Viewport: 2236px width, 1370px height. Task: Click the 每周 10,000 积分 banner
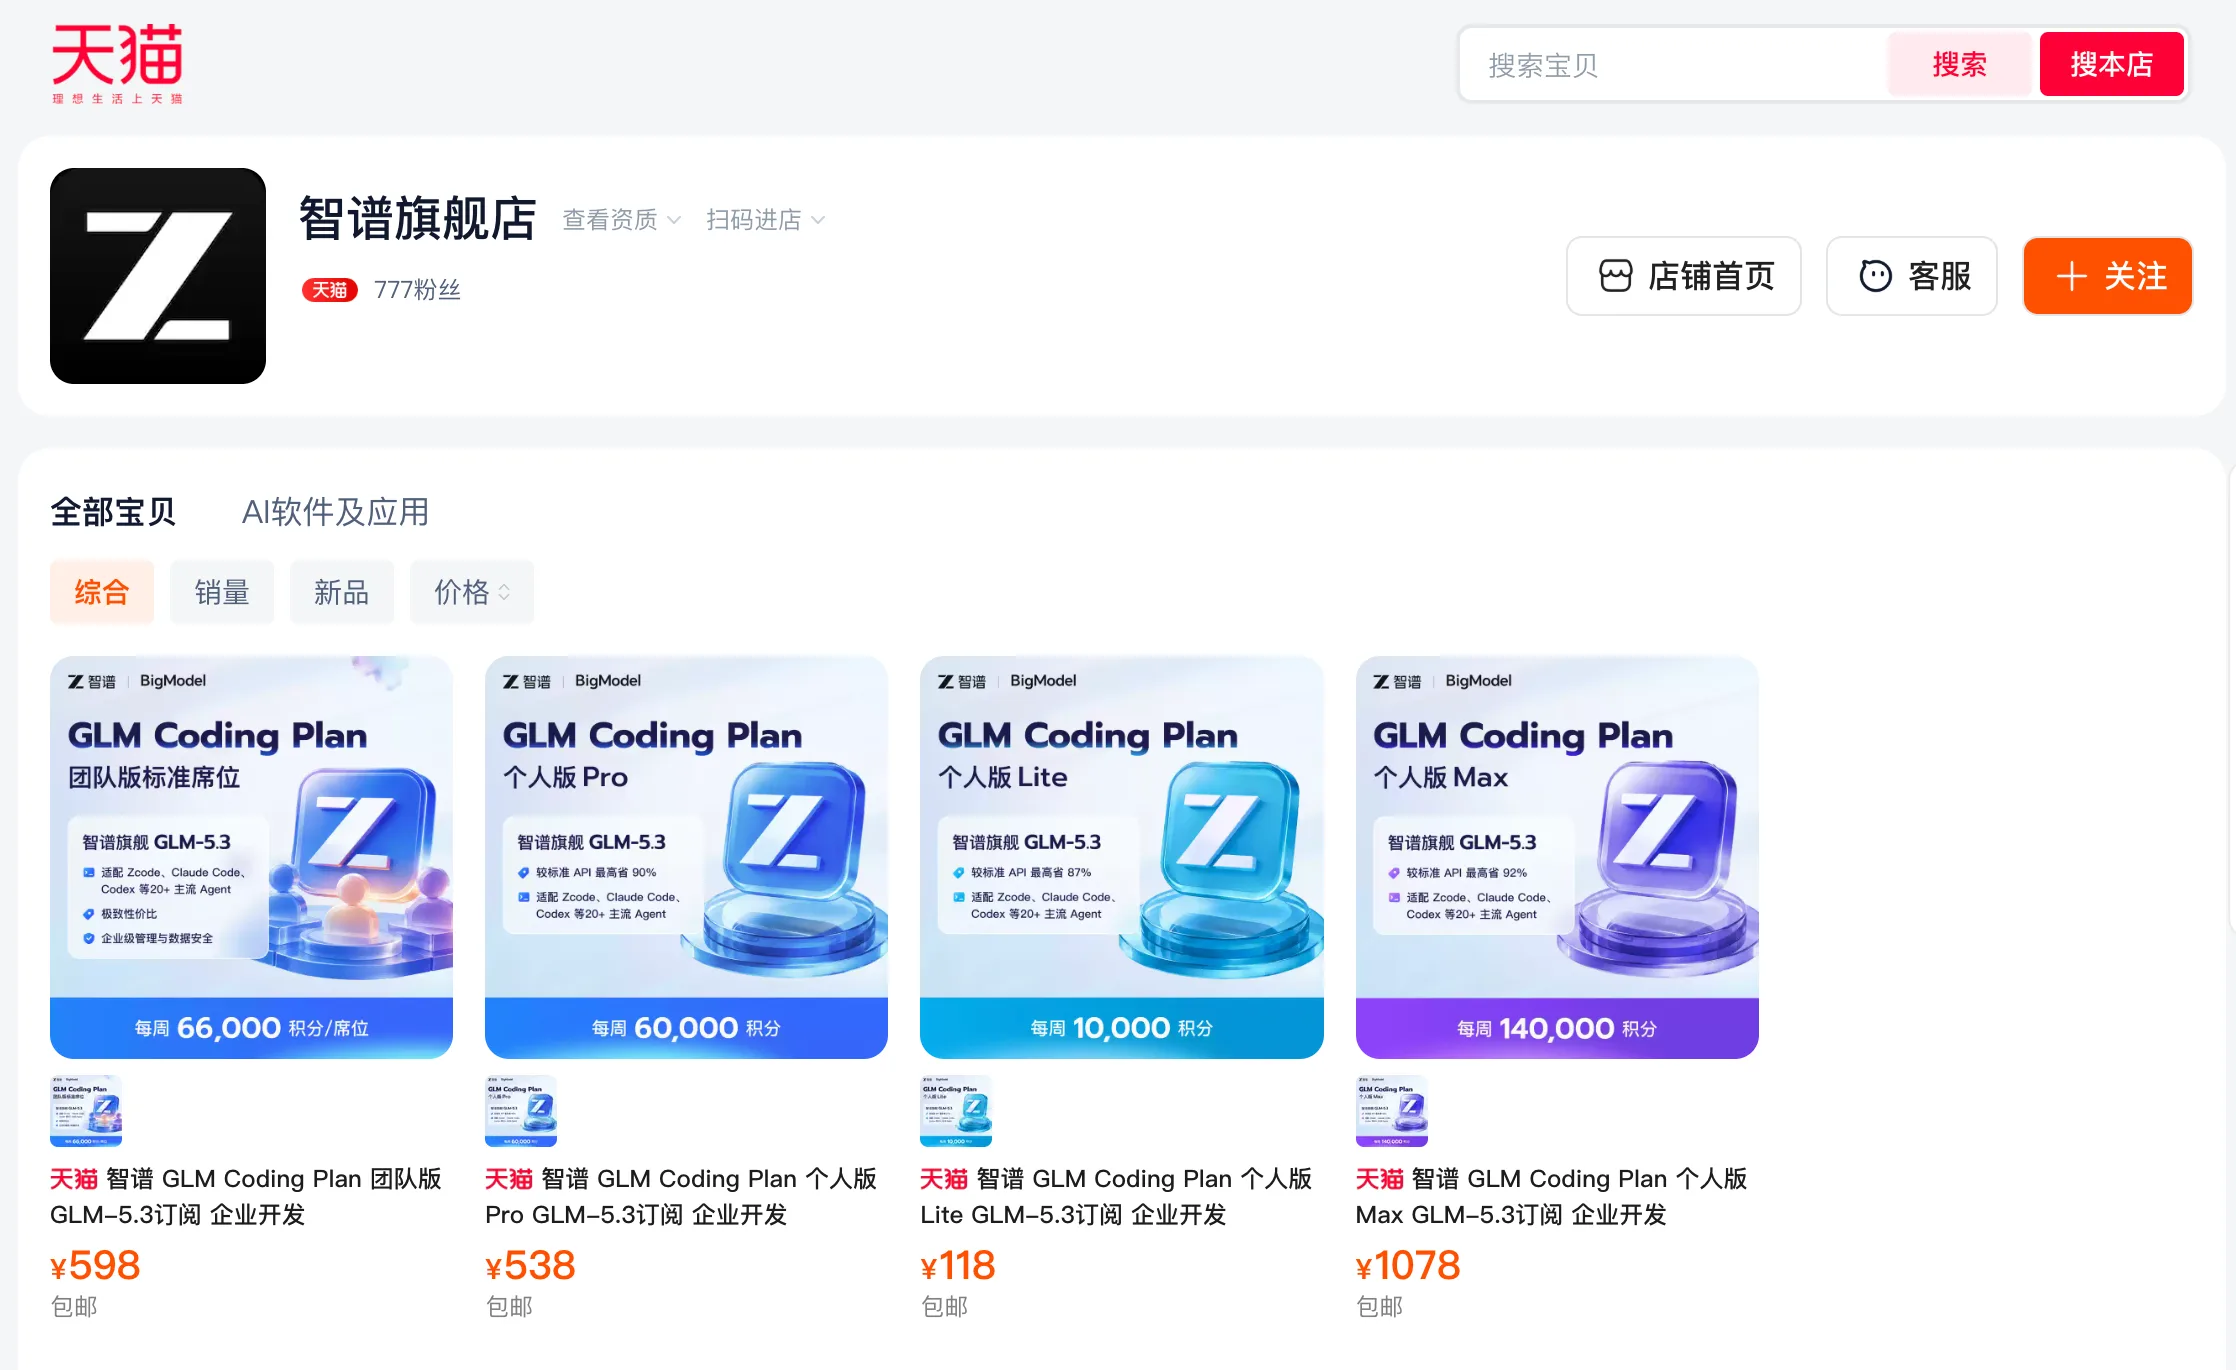[1122, 1028]
